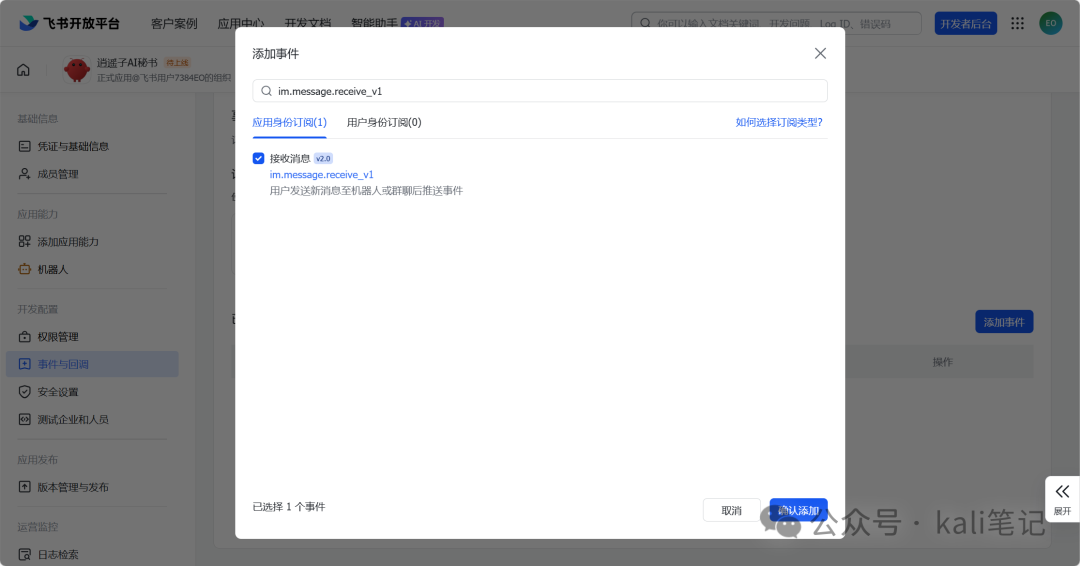Screen dimensions: 1080x566
Task: Click the red app avatar 逍遥子AI秘书
Action: tap(76, 70)
